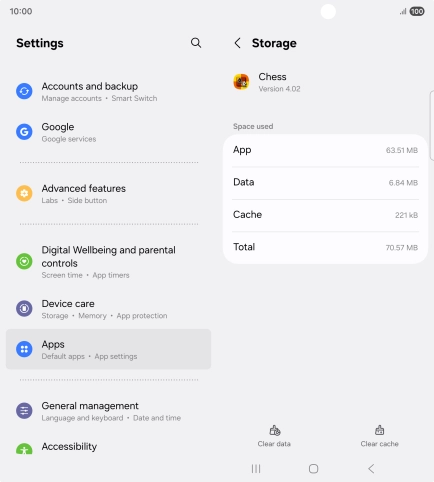Open General management settings
This screenshot has height=482, width=434.
[108, 411]
